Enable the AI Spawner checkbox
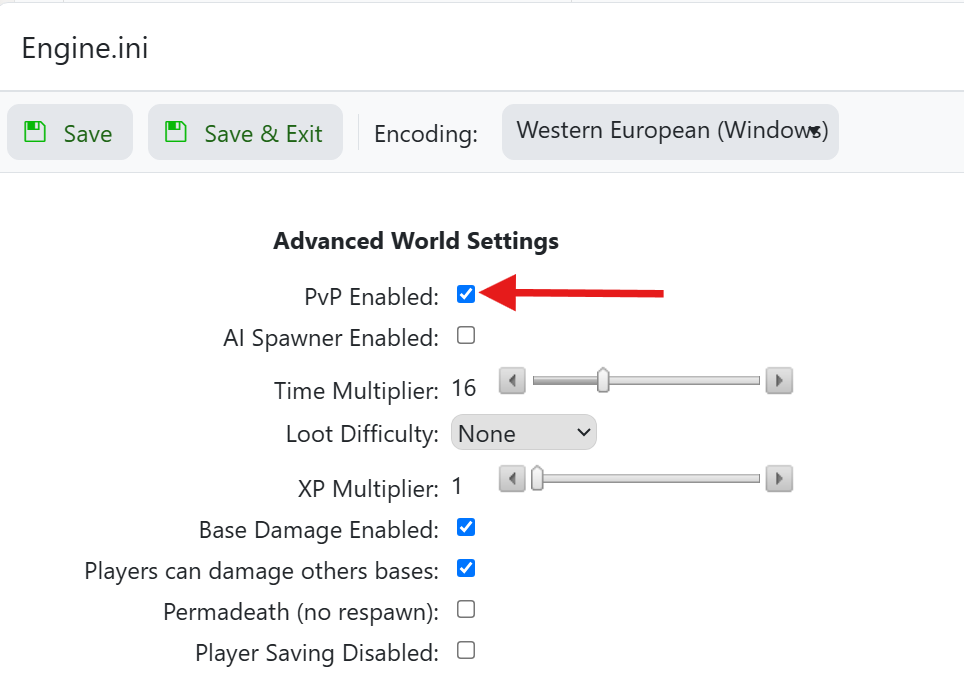 tap(466, 336)
